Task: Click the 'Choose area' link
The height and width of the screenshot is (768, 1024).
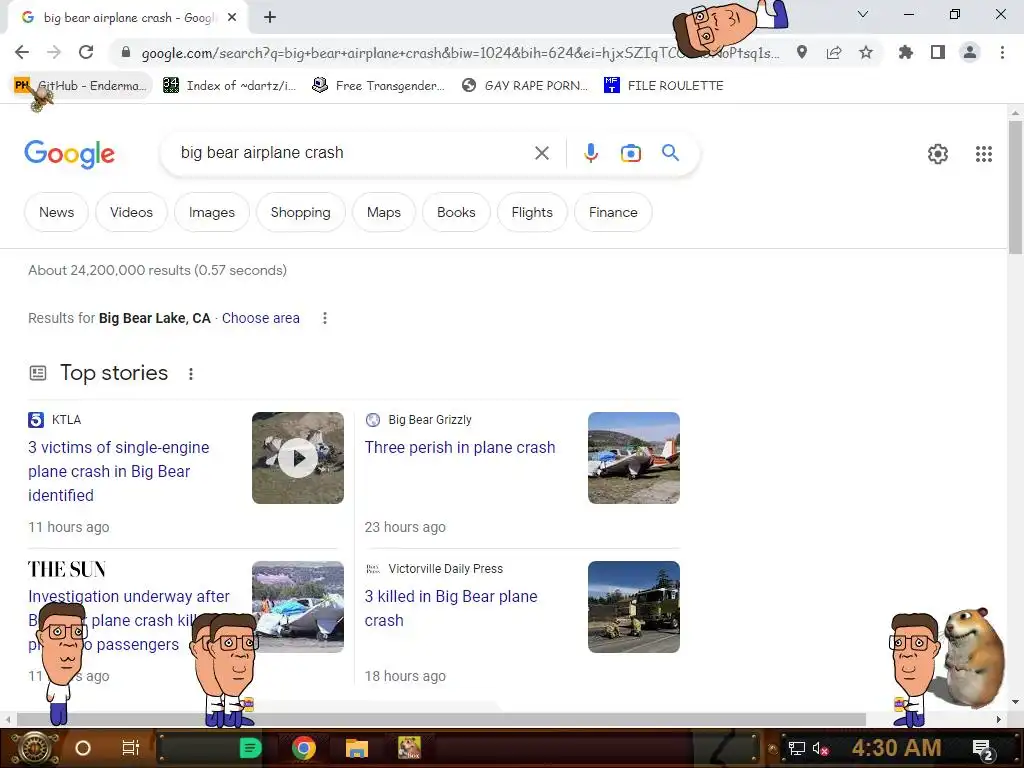Action: point(261,318)
